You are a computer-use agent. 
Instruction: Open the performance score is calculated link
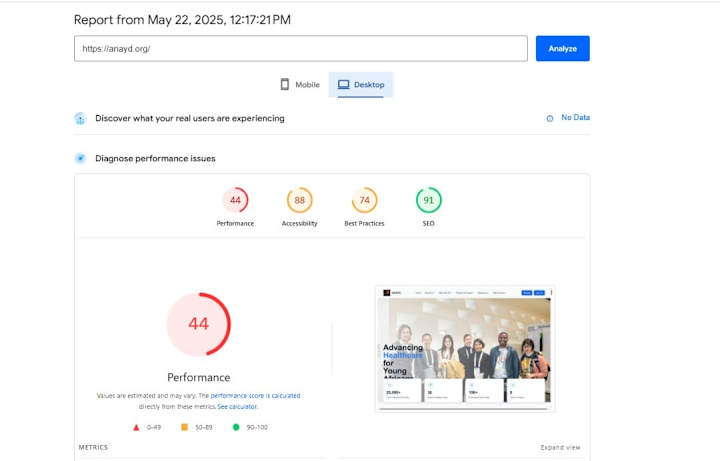pyautogui.click(x=255, y=395)
